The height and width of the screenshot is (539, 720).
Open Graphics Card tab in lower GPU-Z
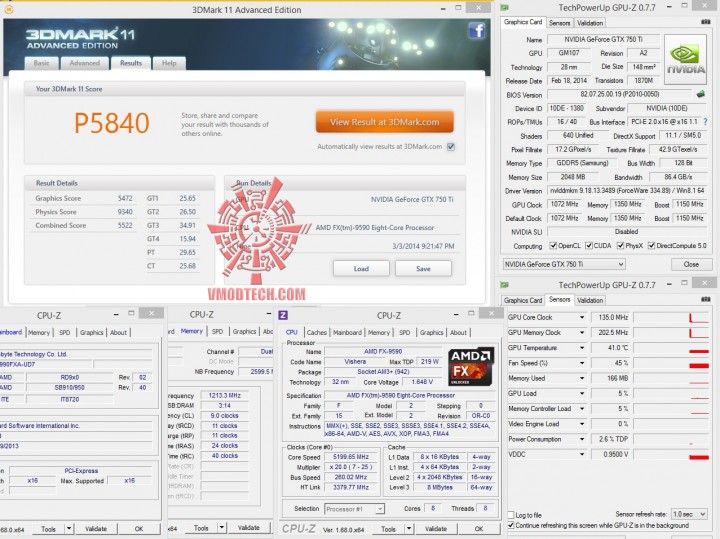pyautogui.click(x=523, y=300)
